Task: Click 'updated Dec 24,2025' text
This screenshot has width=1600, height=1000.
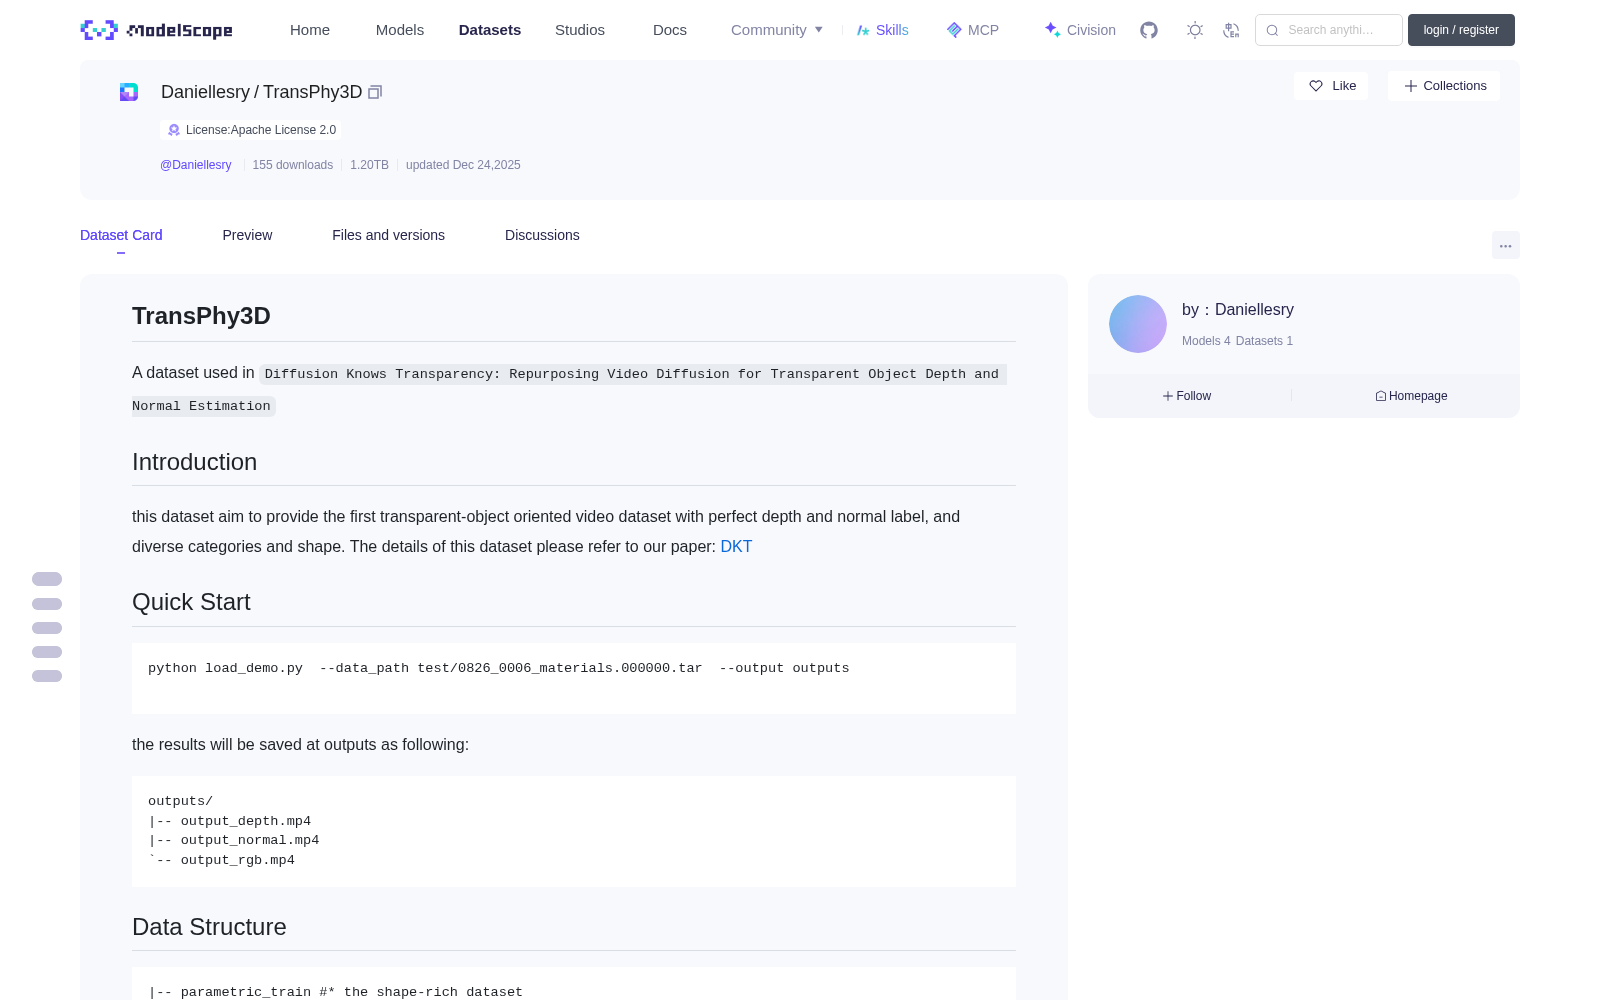Action: 463,165
